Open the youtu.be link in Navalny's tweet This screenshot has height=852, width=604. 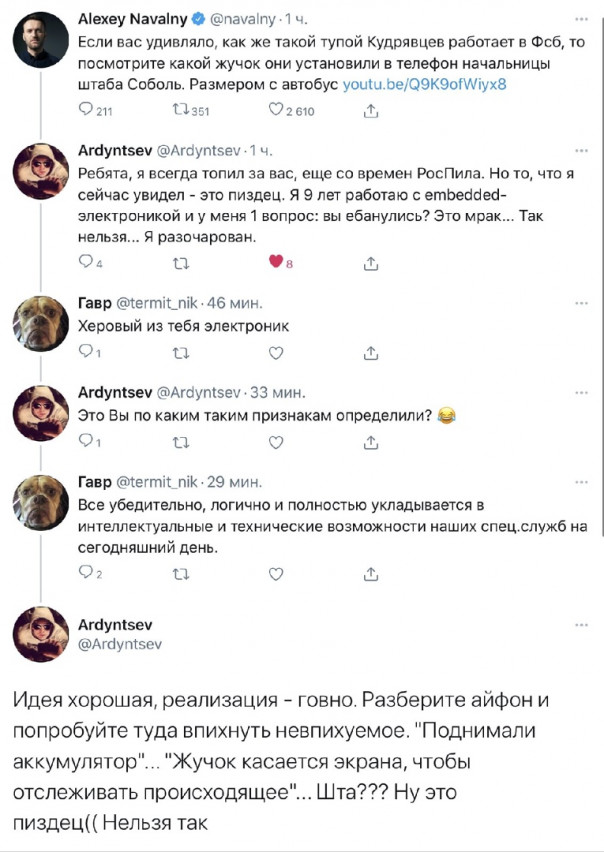click(x=425, y=84)
